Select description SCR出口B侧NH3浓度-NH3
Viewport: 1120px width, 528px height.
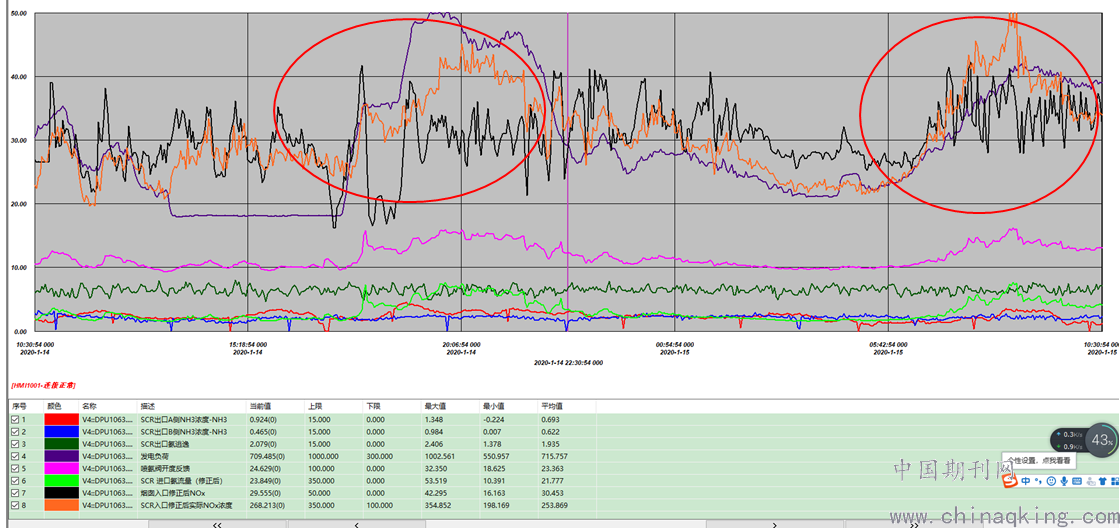pyautogui.click(x=184, y=432)
